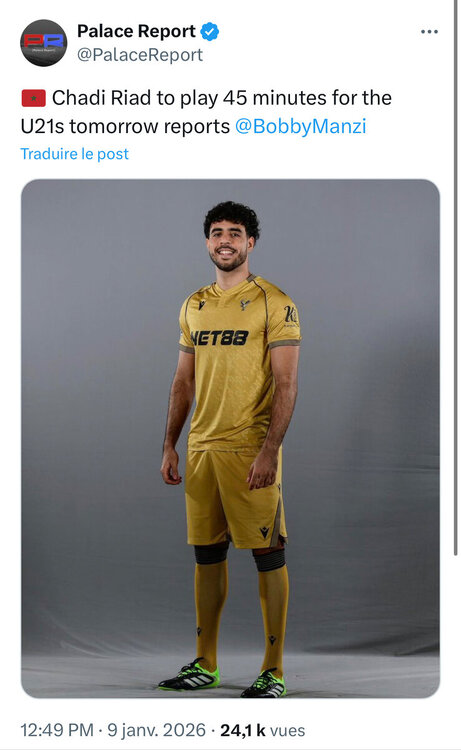
Task: Click the @PalaceReport handle
Action: (x=140, y=55)
